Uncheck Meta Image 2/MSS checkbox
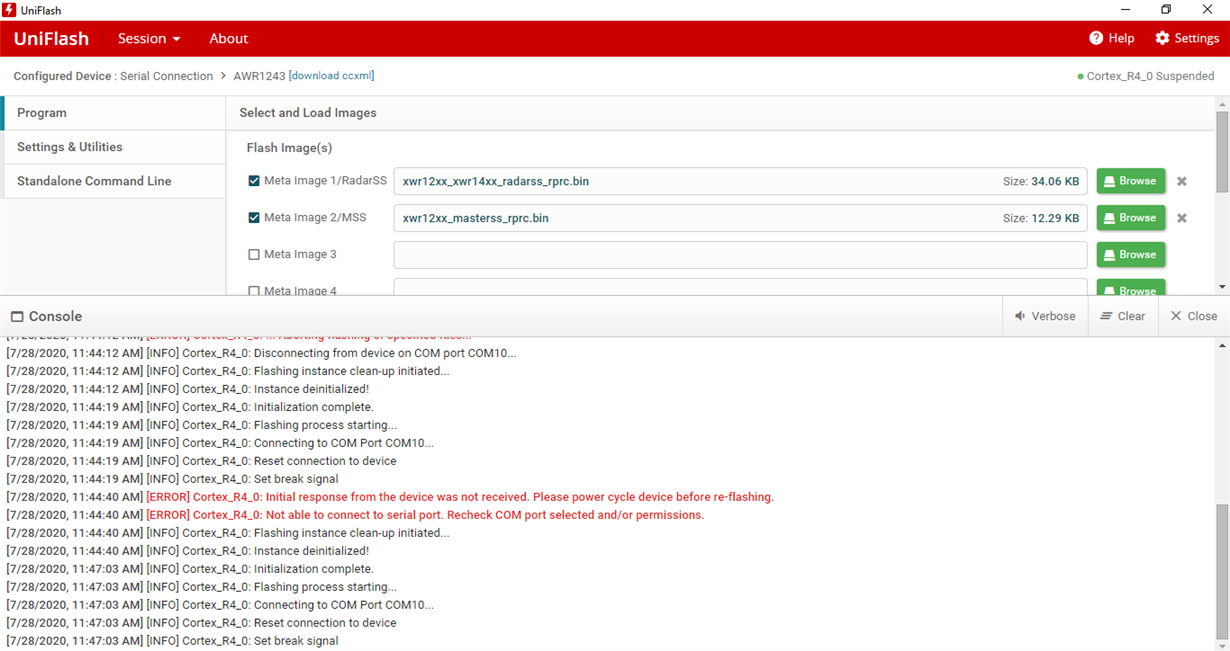1230x651 pixels. click(x=254, y=218)
